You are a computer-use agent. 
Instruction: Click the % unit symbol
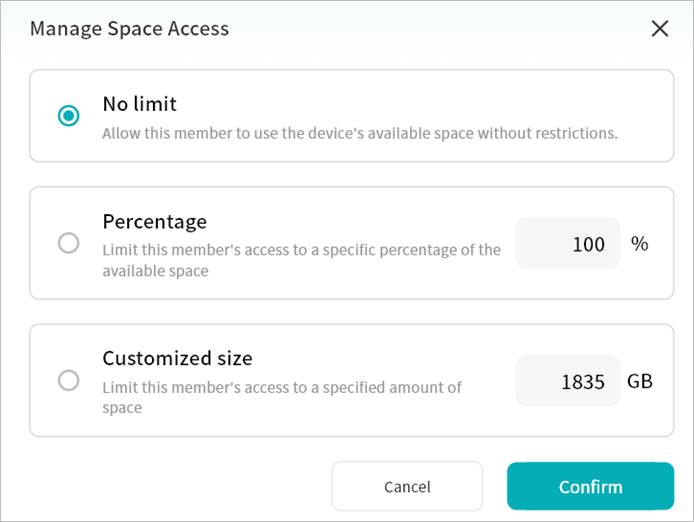[x=639, y=243]
